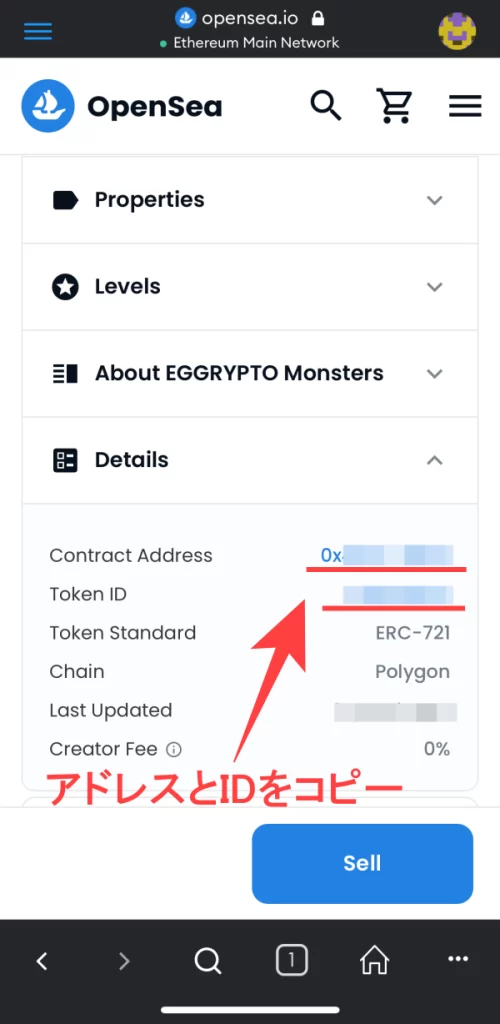Tap the wallet avatar icon at top right

point(457,31)
